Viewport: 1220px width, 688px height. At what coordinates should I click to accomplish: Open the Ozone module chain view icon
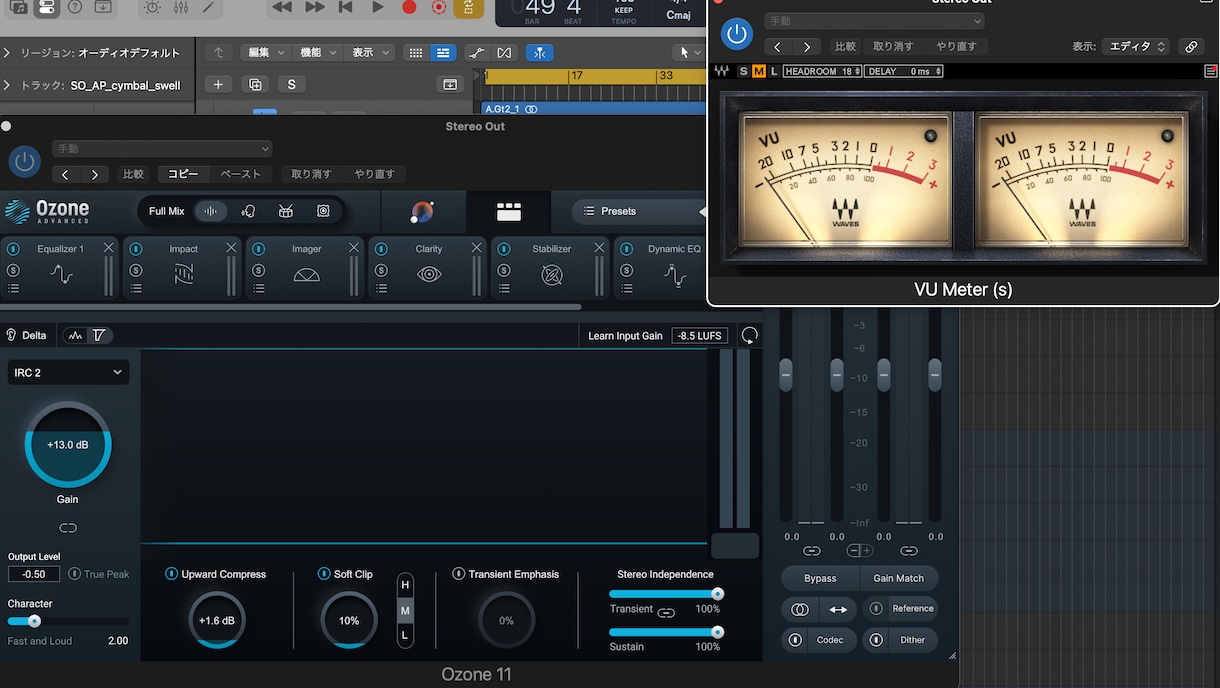pos(509,211)
